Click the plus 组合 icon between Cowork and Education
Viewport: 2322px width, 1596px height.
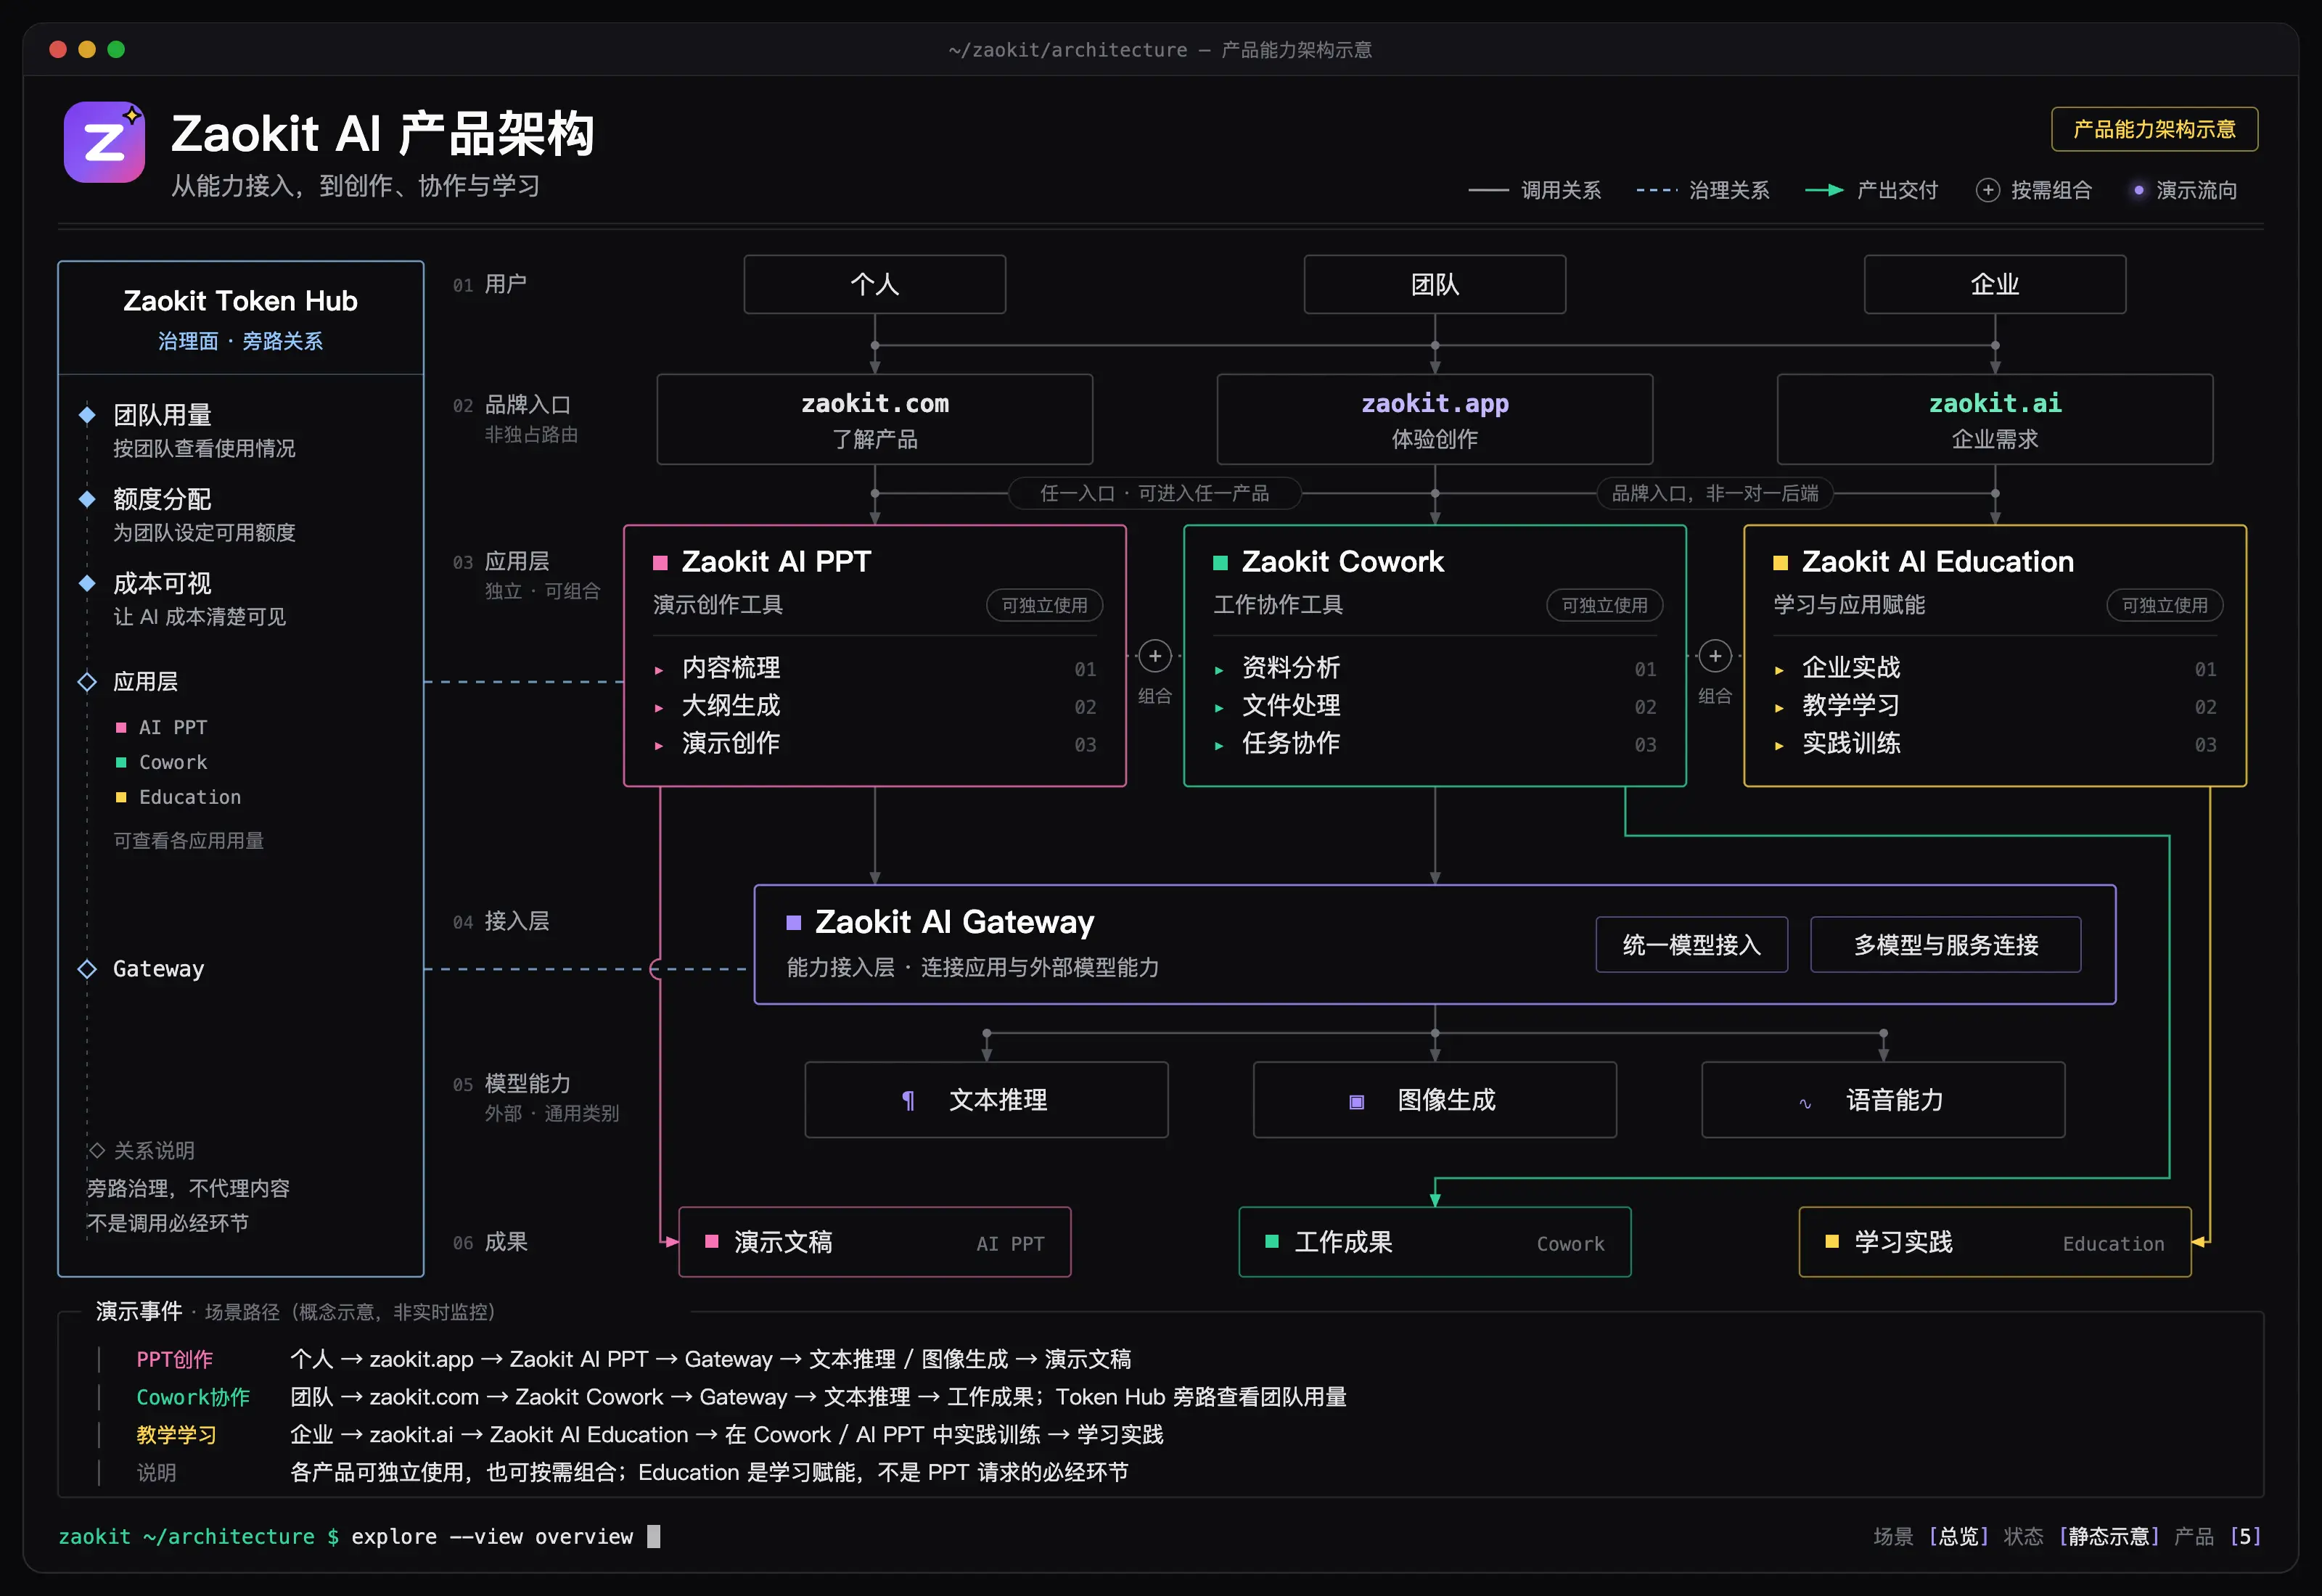point(1715,656)
